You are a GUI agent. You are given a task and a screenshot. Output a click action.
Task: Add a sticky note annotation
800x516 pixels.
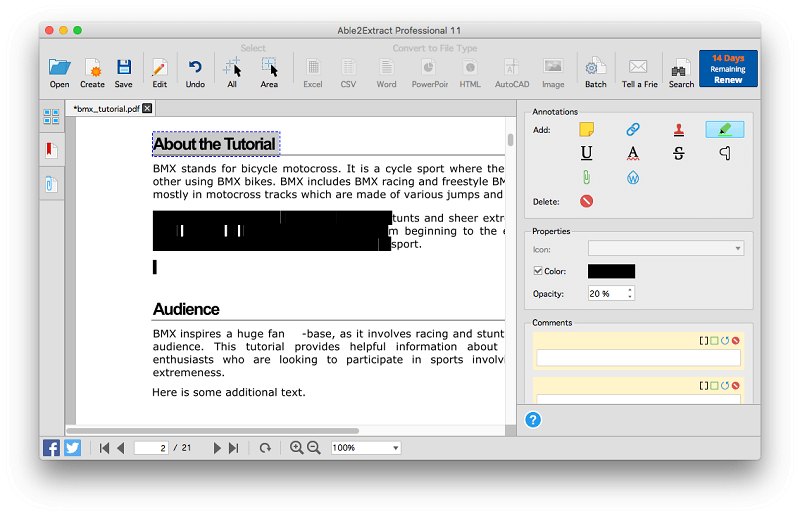tap(586, 129)
